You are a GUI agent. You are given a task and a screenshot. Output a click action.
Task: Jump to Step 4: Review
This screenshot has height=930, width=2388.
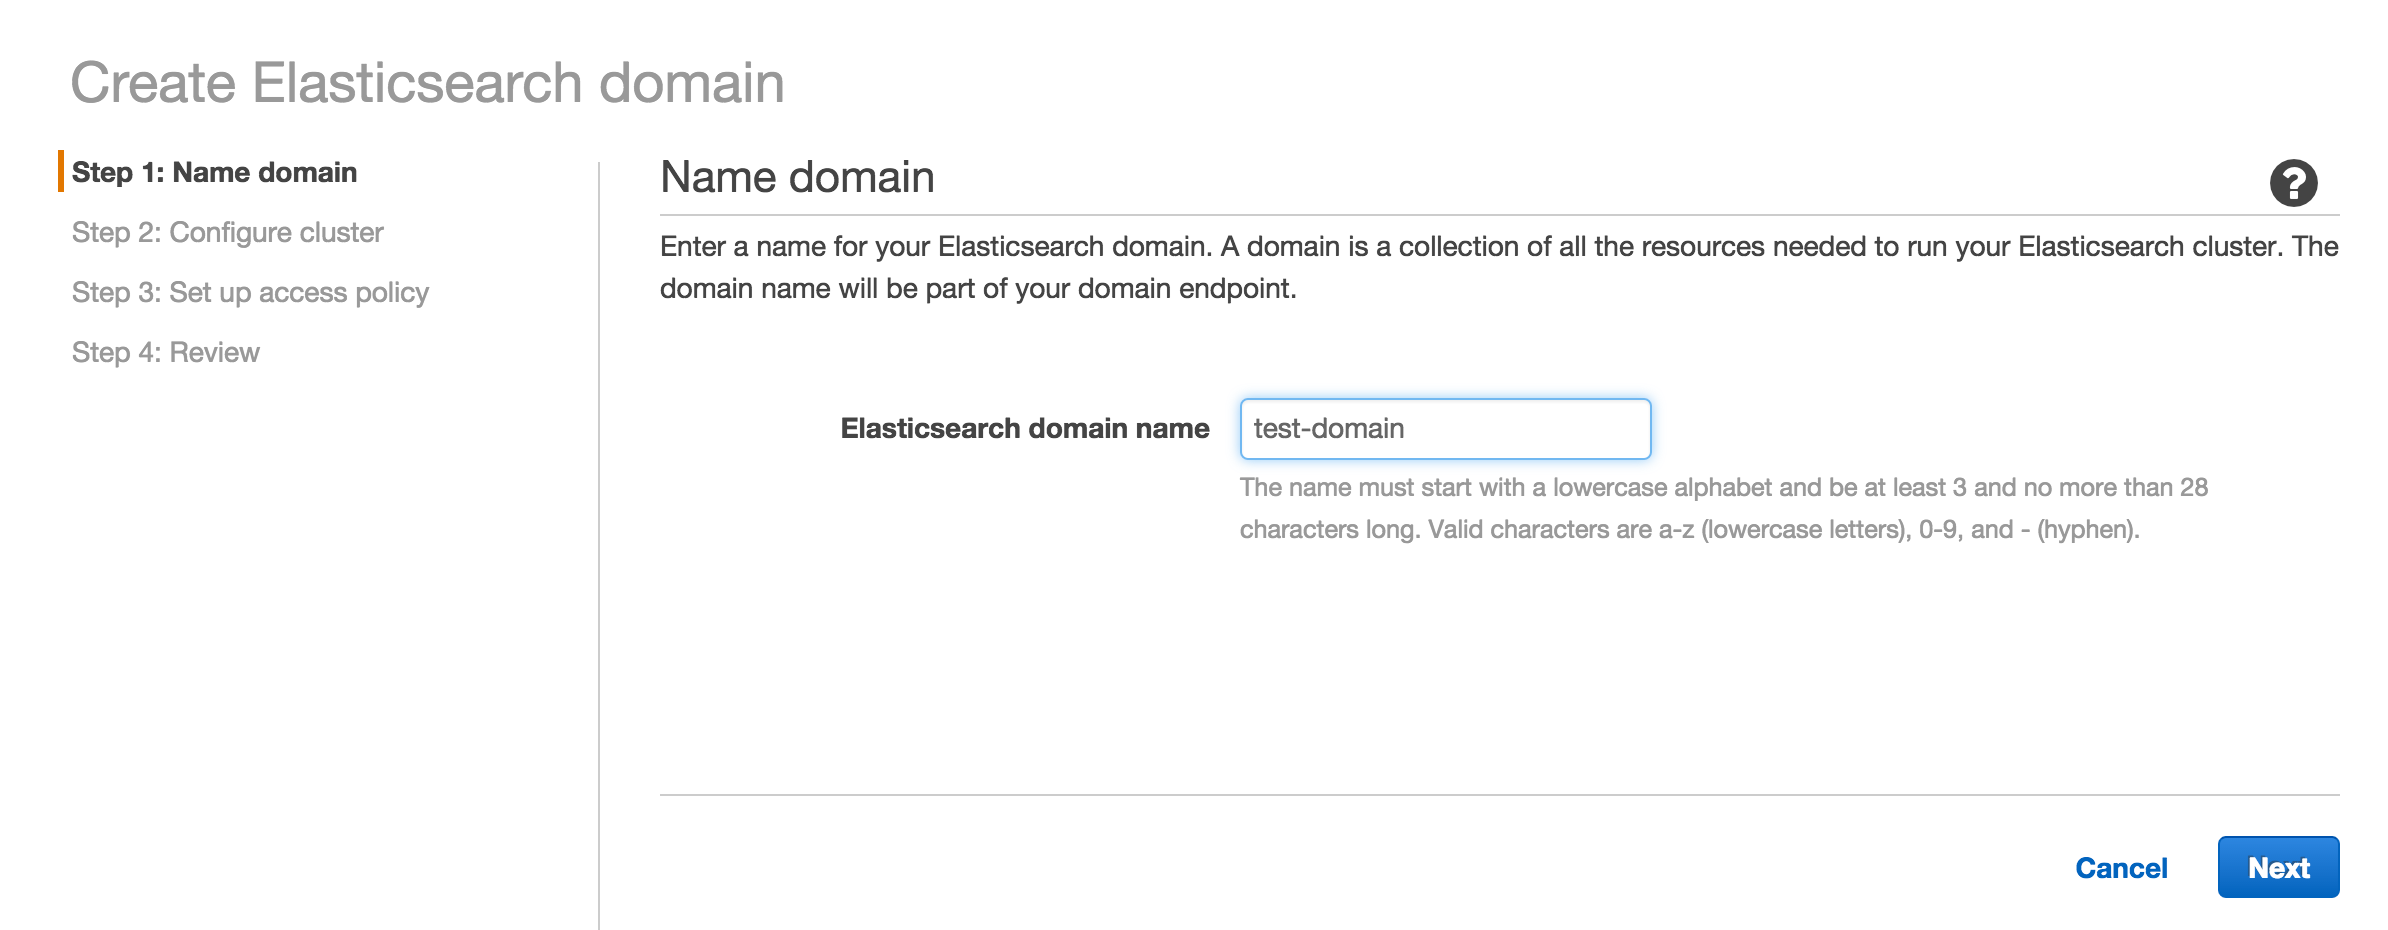coord(165,352)
